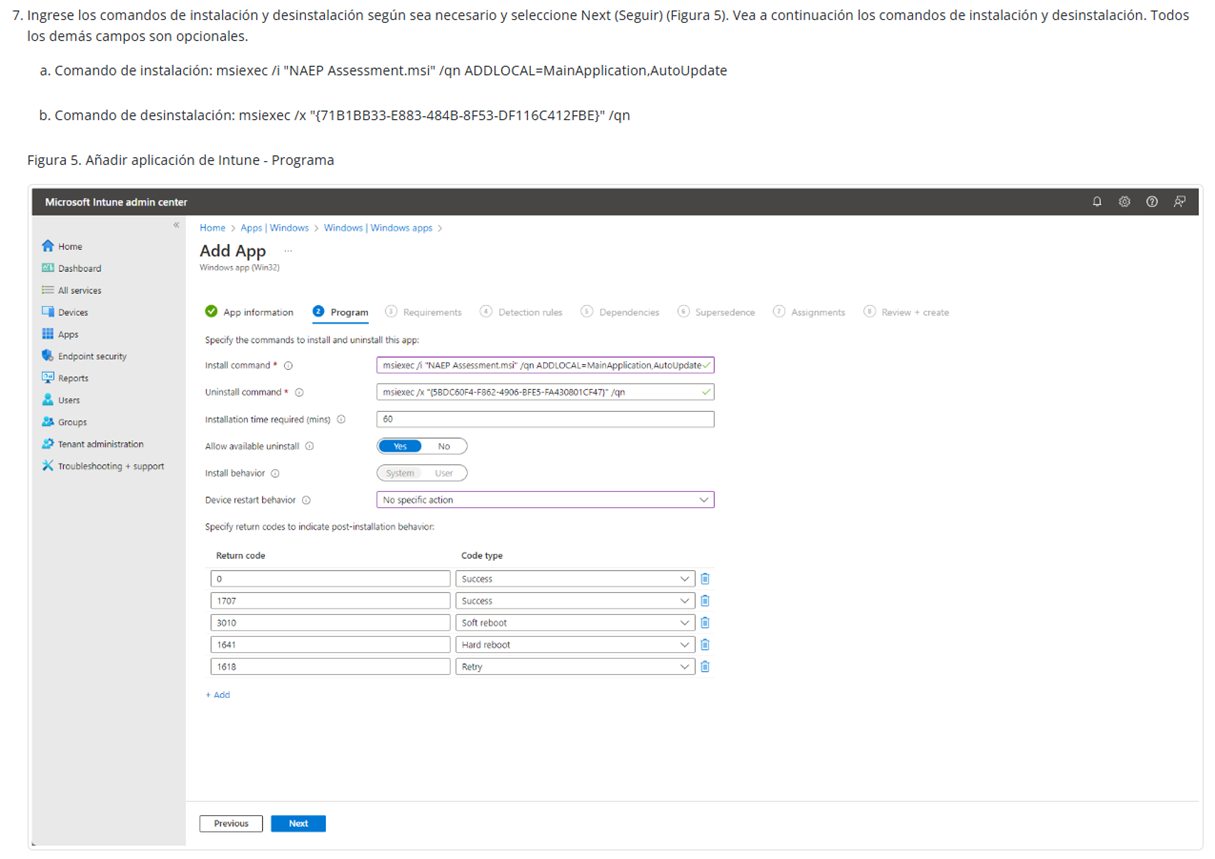Delete the 3010 return code row
This screenshot has height=859, width=1215.
(705, 623)
